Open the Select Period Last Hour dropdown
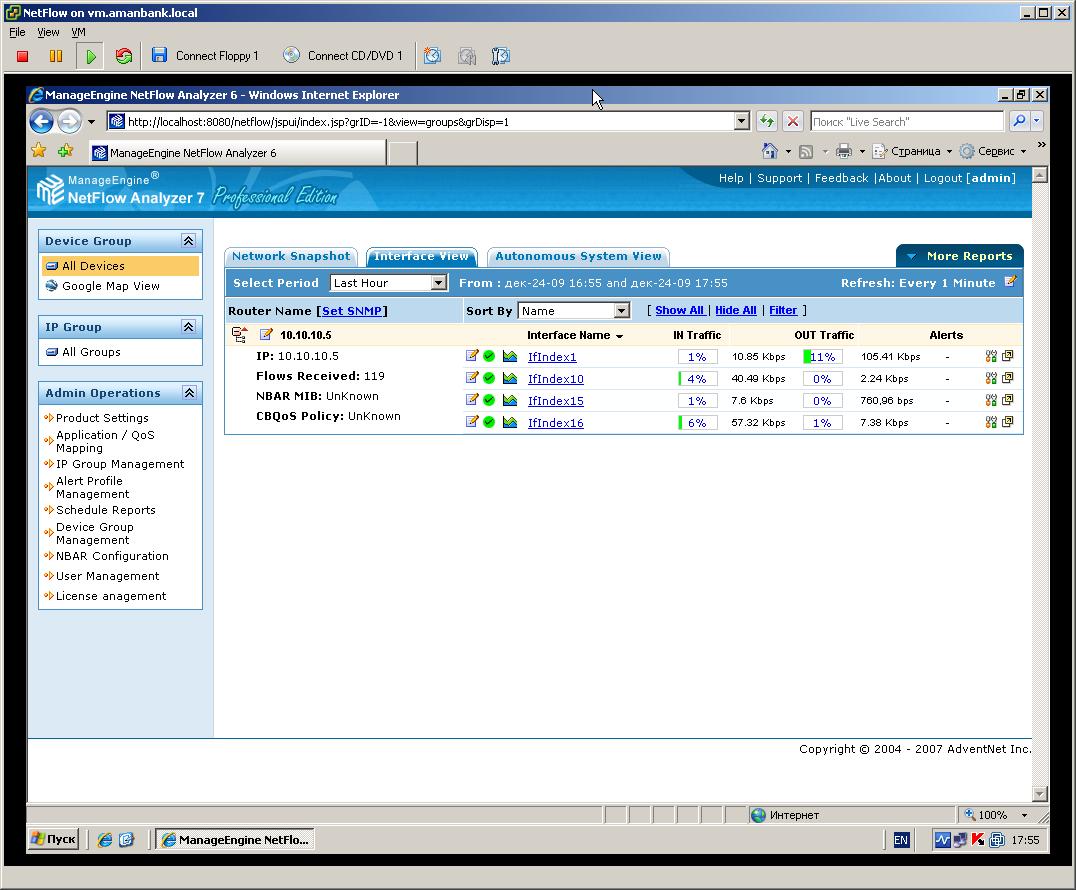 pyautogui.click(x=388, y=283)
